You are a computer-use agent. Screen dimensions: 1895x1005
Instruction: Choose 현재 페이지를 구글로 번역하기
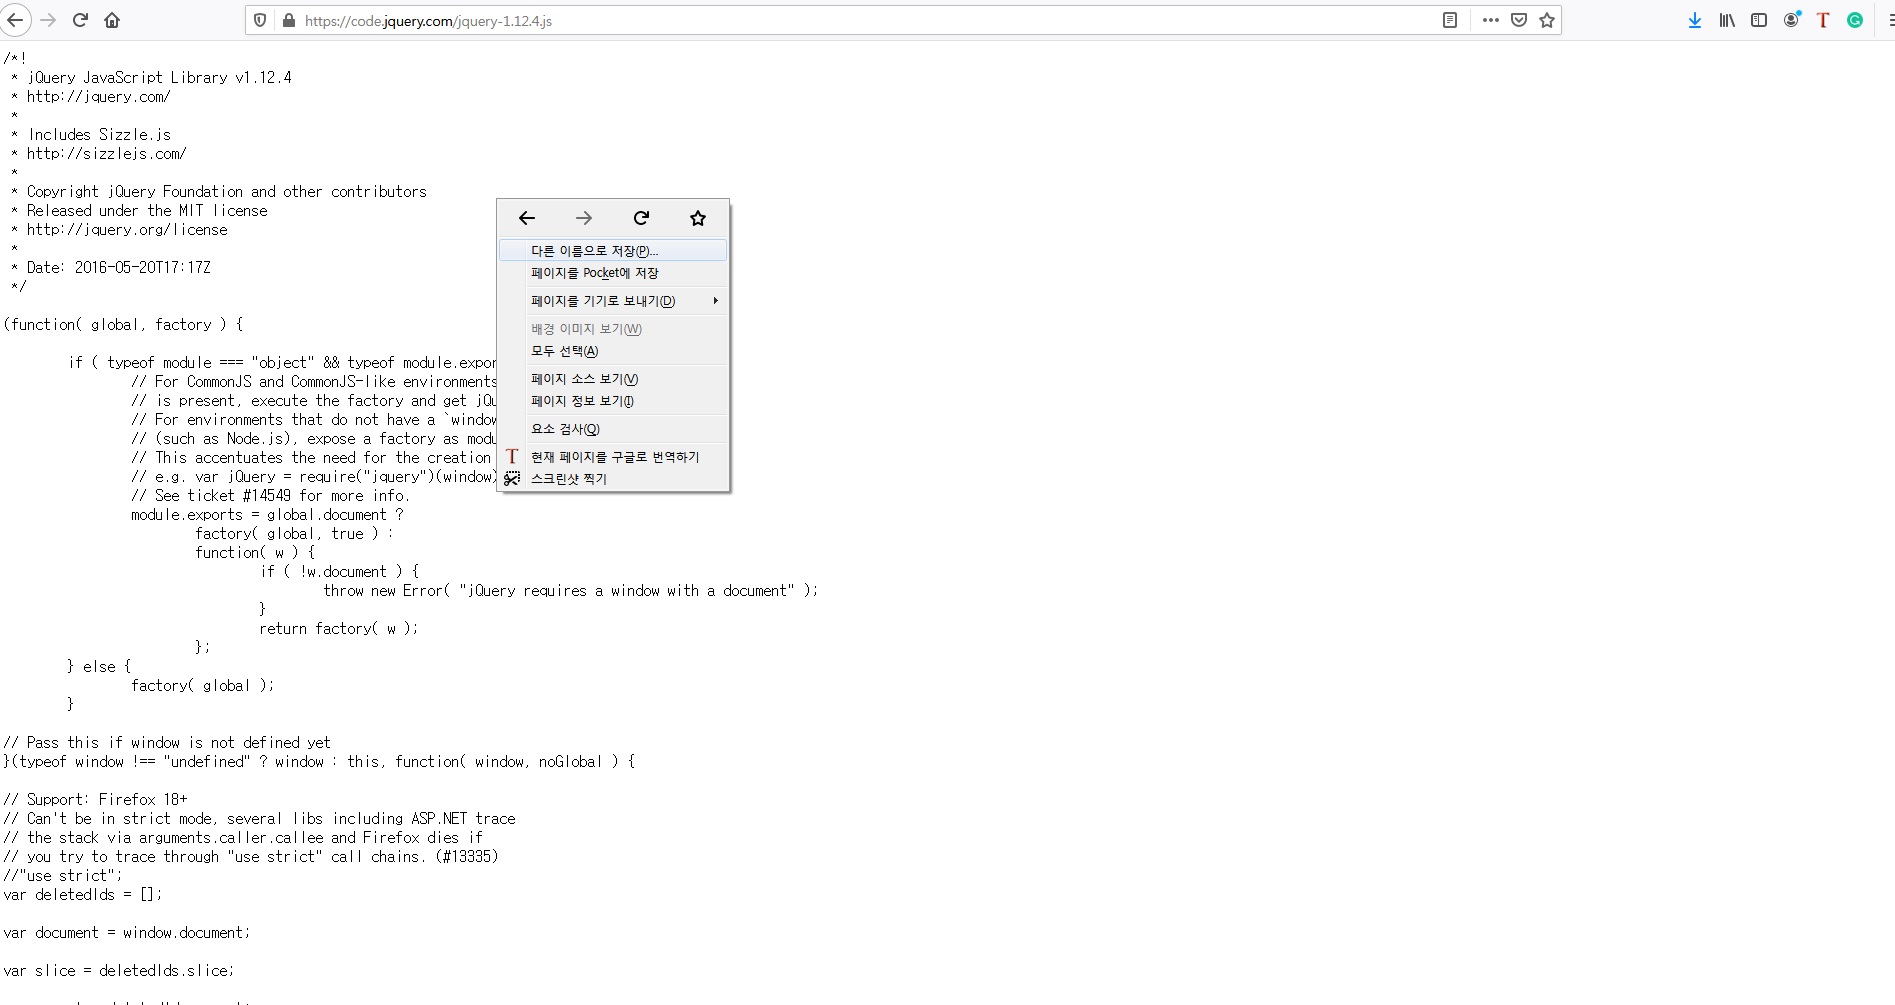(613, 457)
